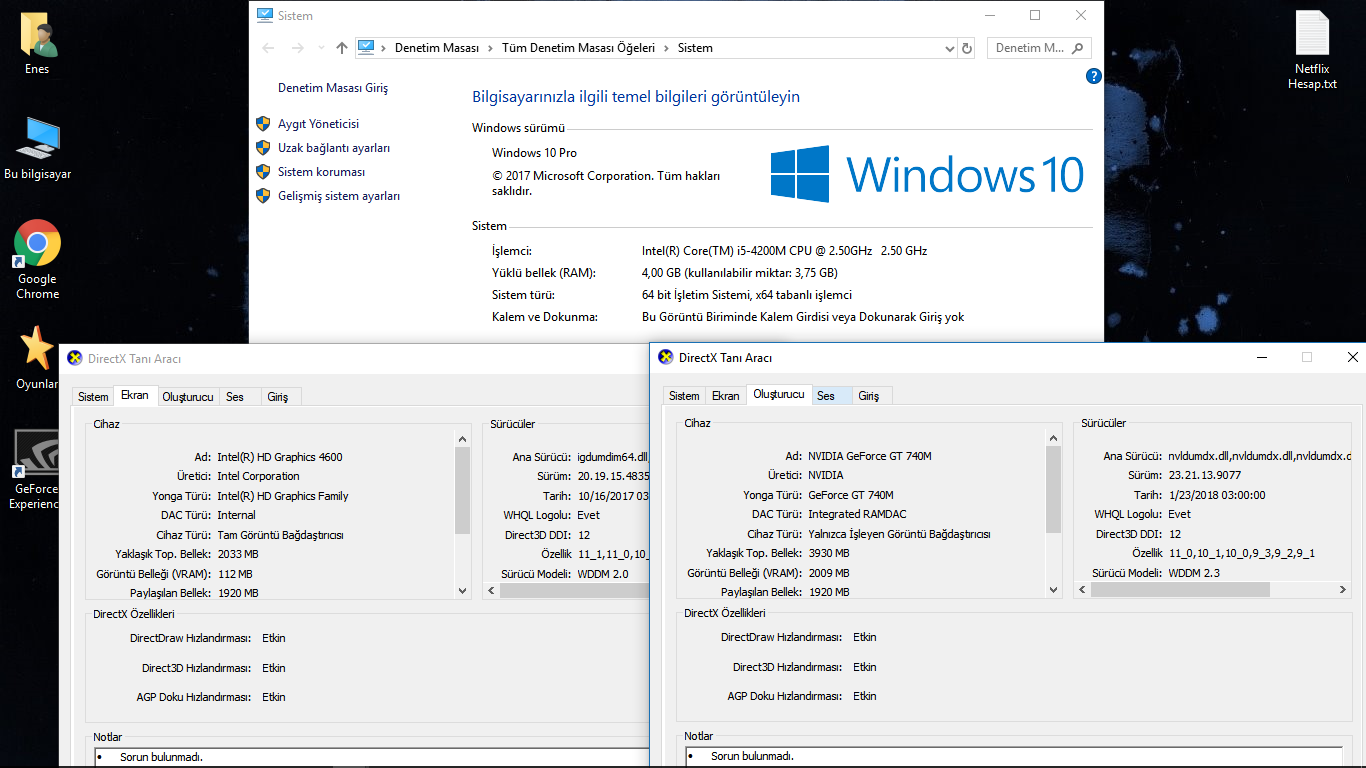The image size is (1366, 768).
Task: Expand the address bar history dropdown
Action: coord(950,48)
